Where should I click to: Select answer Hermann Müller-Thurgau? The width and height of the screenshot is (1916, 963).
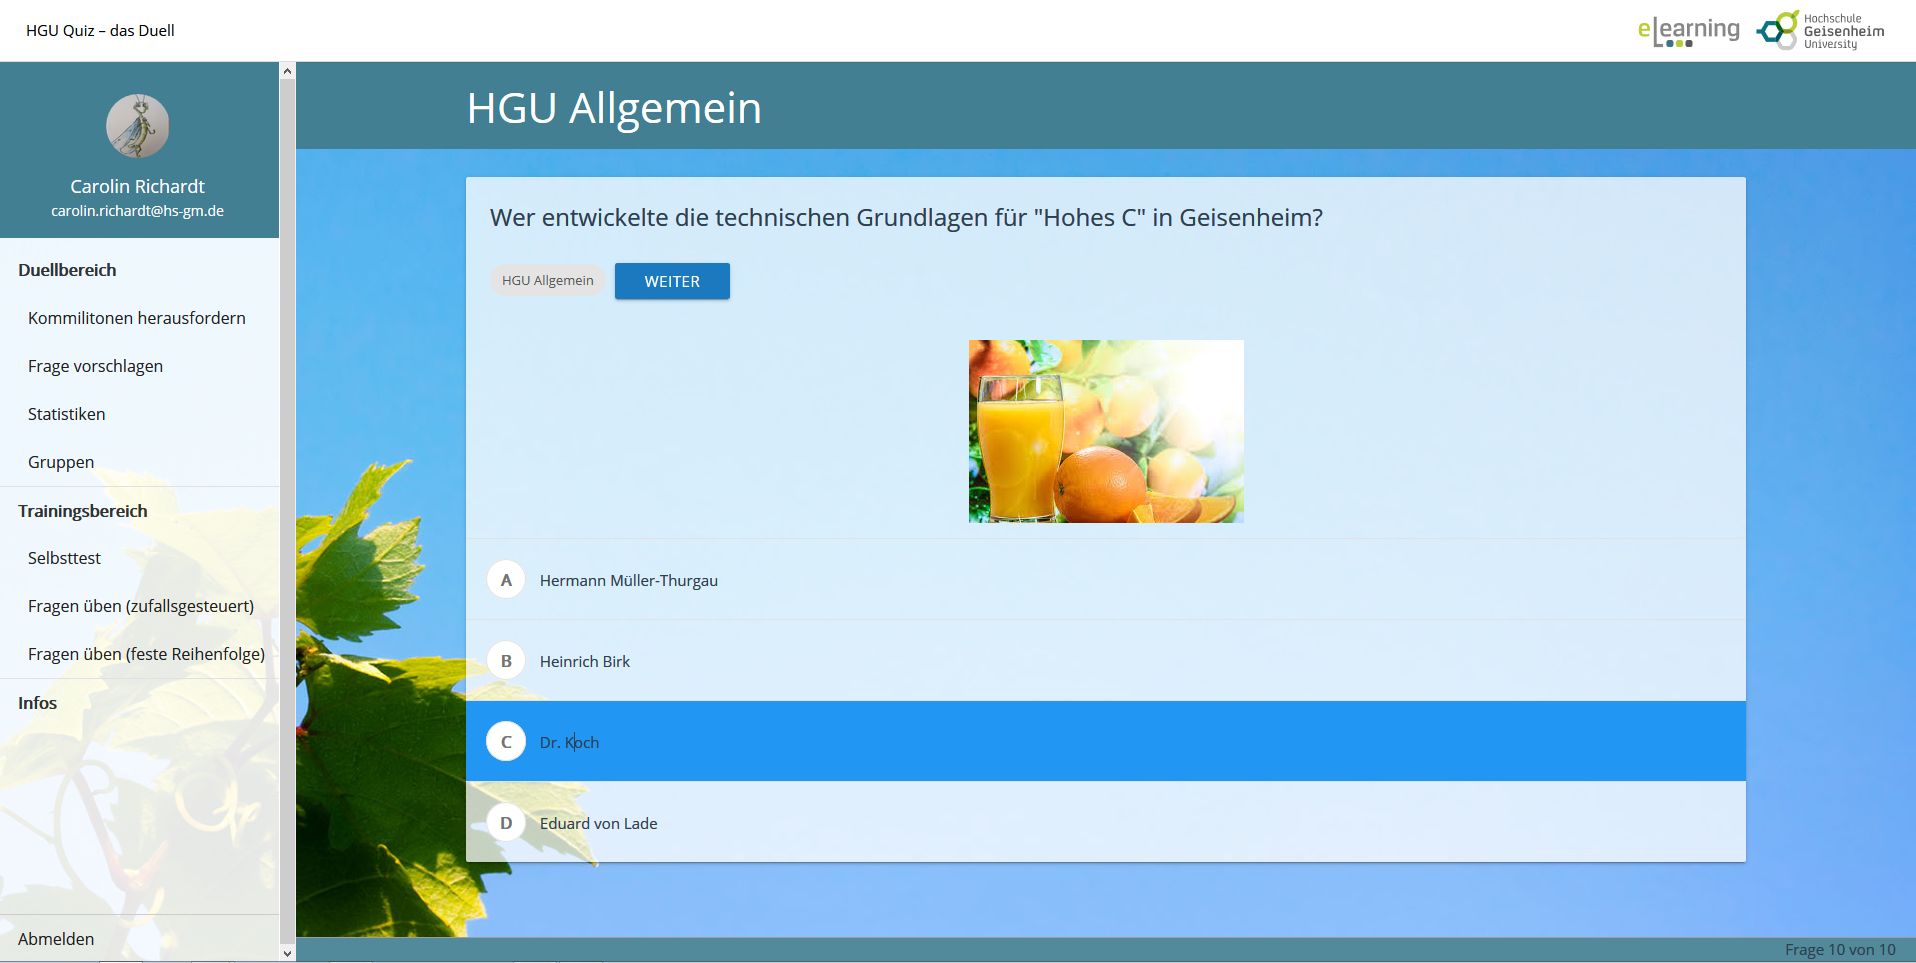tap(628, 580)
